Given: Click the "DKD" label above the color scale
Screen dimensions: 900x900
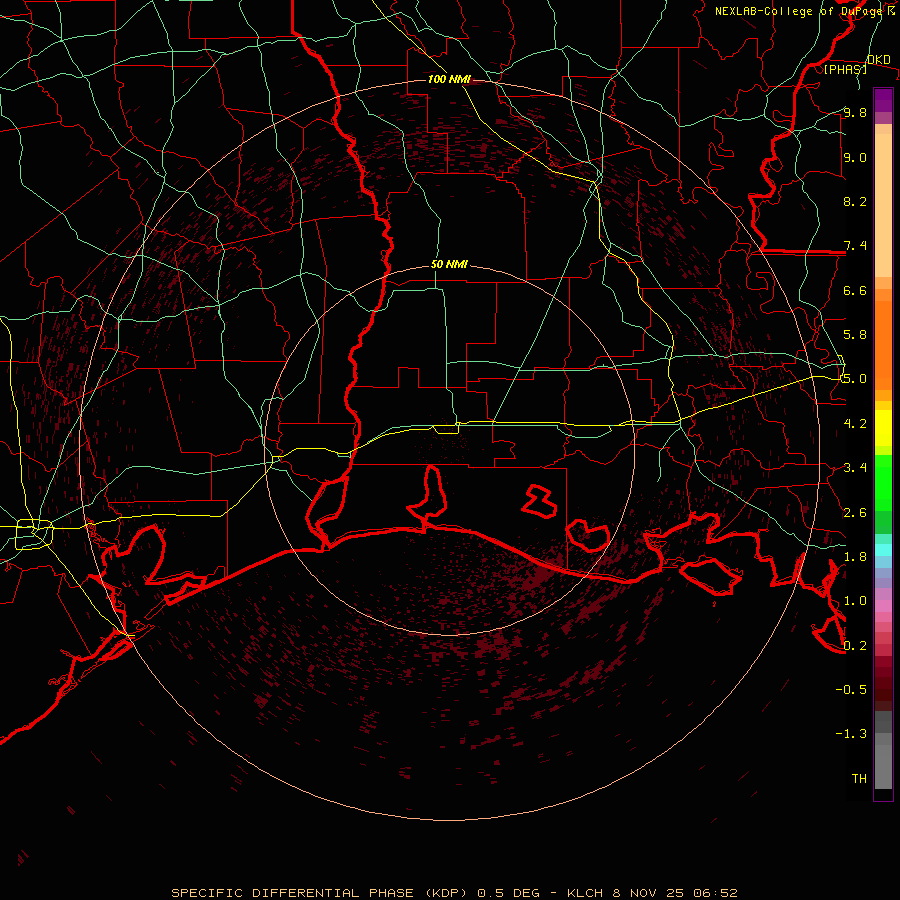Looking at the screenshot, I should tap(879, 60).
